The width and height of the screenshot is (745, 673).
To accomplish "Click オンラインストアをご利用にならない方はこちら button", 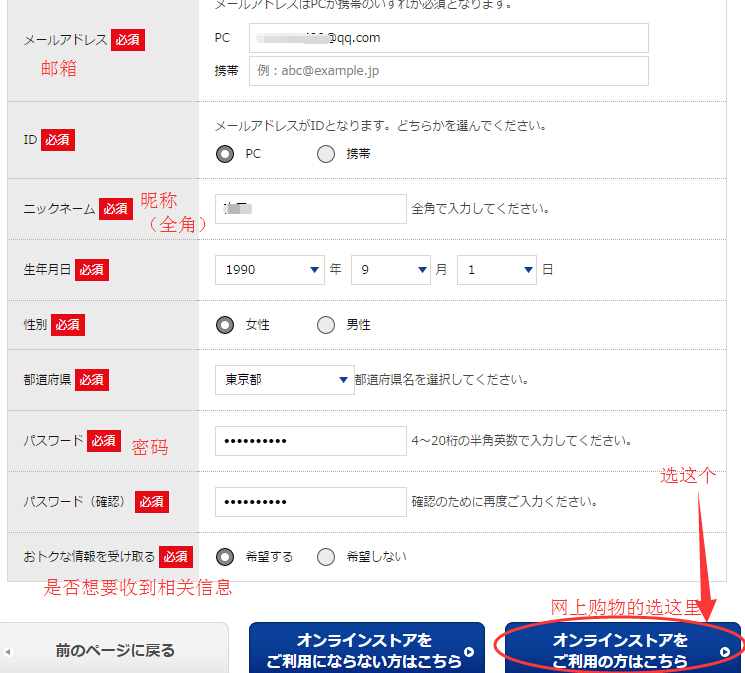I will coord(364,650).
